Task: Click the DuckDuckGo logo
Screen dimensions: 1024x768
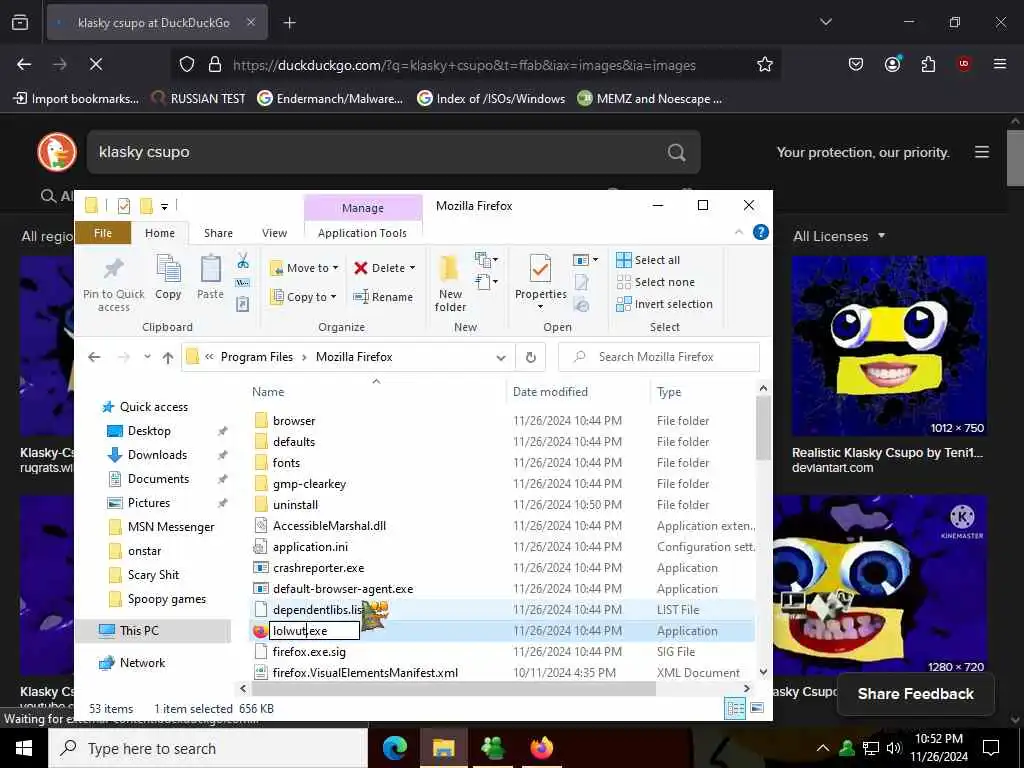Action: pyautogui.click(x=57, y=152)
